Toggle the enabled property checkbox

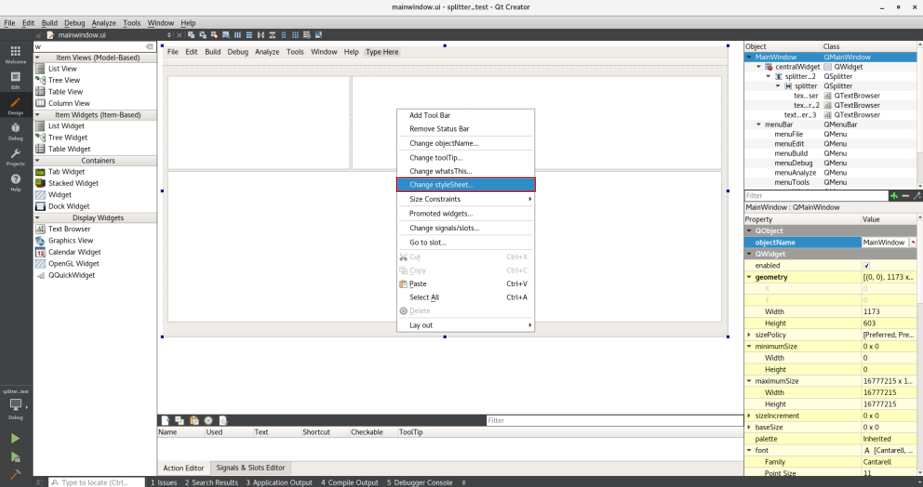[x=866, y=266]
